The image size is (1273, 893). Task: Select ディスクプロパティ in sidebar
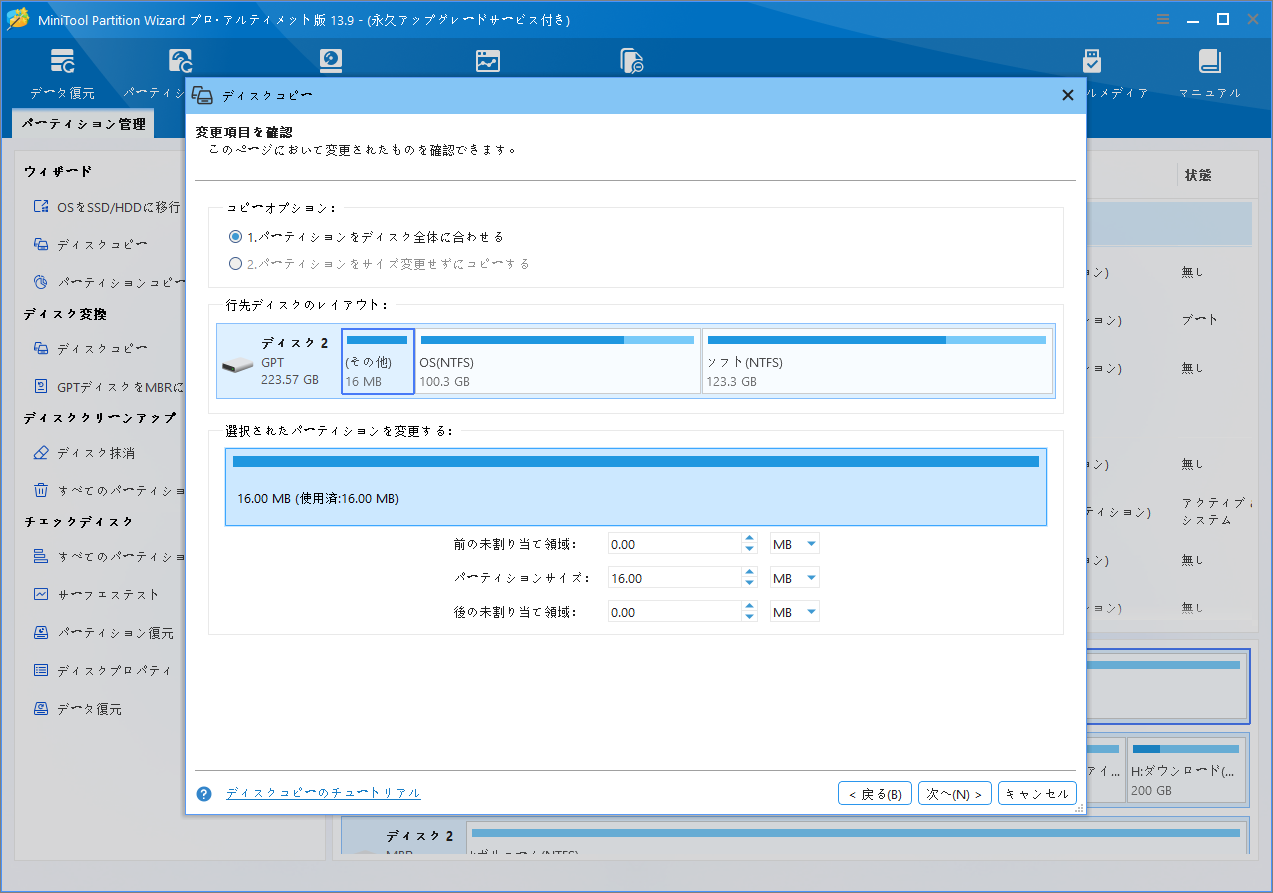point(102,670)
